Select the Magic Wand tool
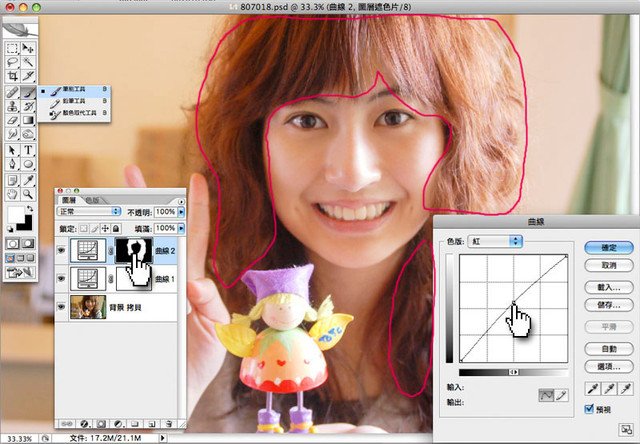This screenshot has width=640, height=444. click(28, 62)
